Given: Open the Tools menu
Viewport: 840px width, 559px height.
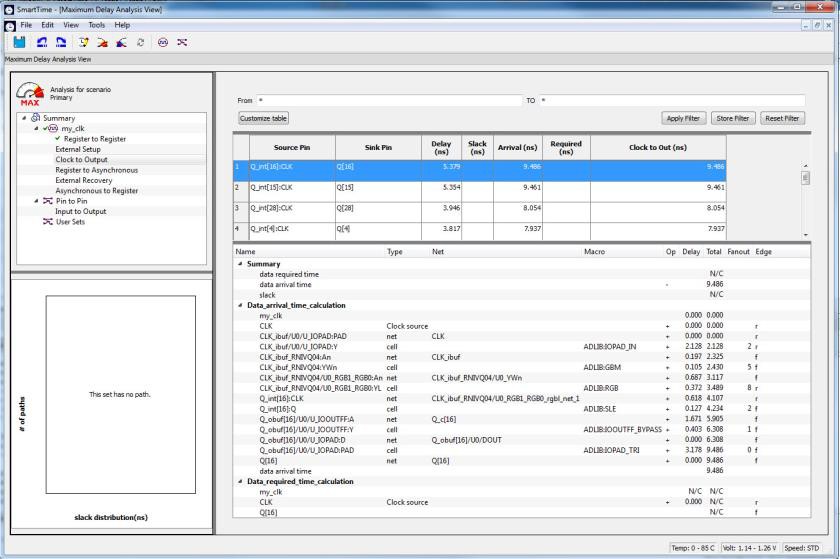Looking at the screenshot, I should tap(96, 24).
